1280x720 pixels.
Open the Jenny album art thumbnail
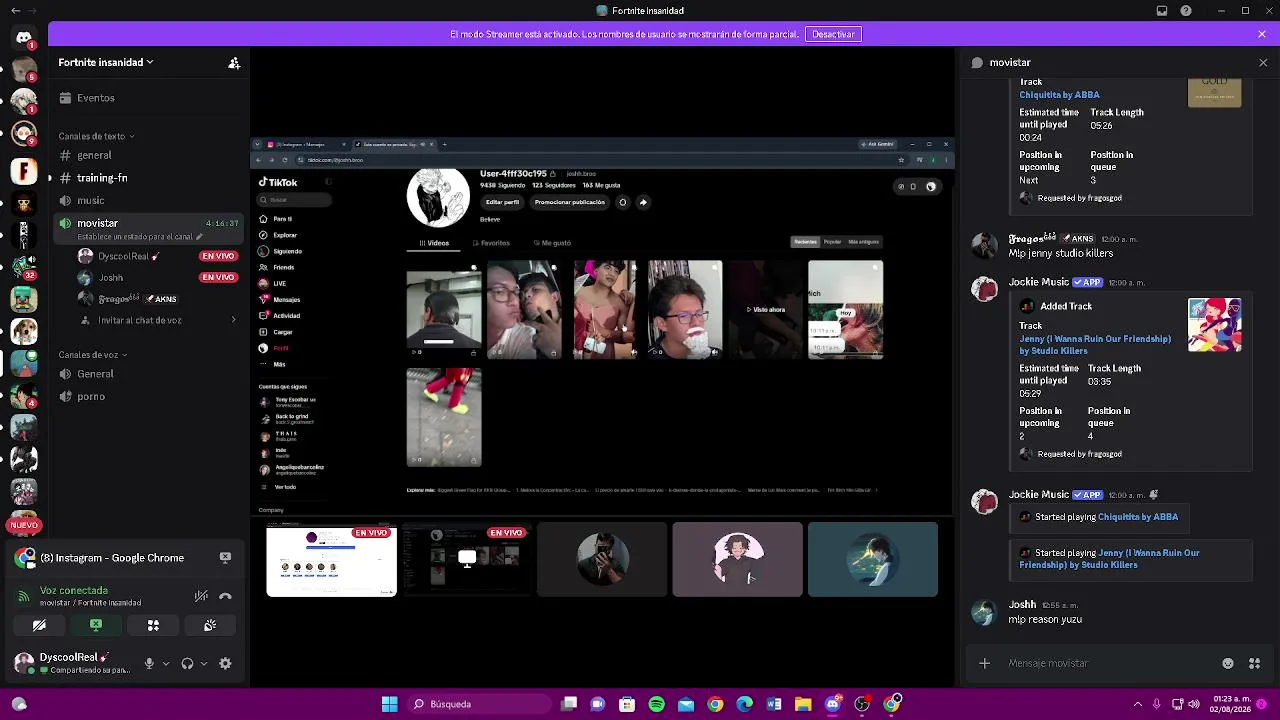coord(1215,325)
